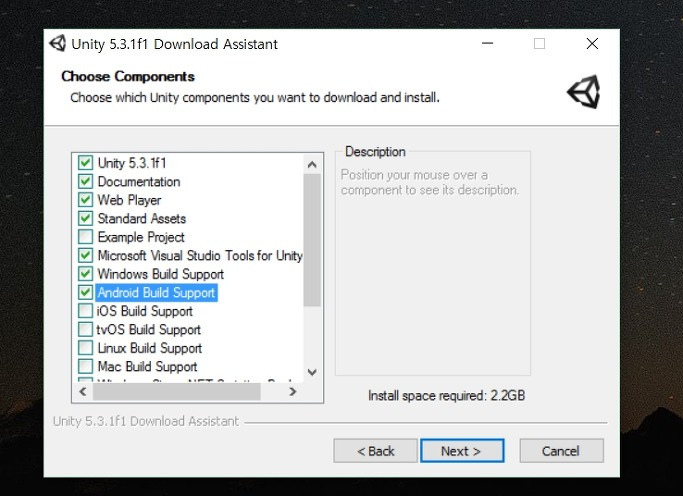Cancel the Unity download assistant
Image resolution: width=683 pixels, height=496 pixels.
tap(561, 451)
